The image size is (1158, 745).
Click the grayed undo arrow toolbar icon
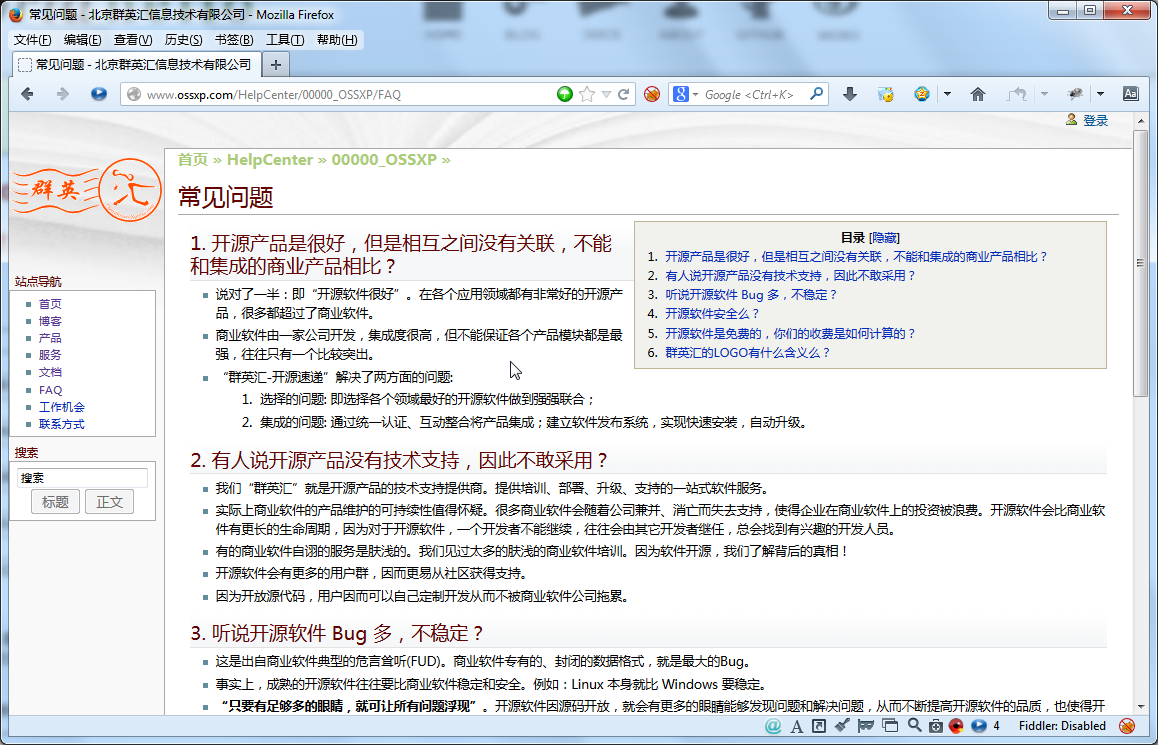(x=1017, y=94)
